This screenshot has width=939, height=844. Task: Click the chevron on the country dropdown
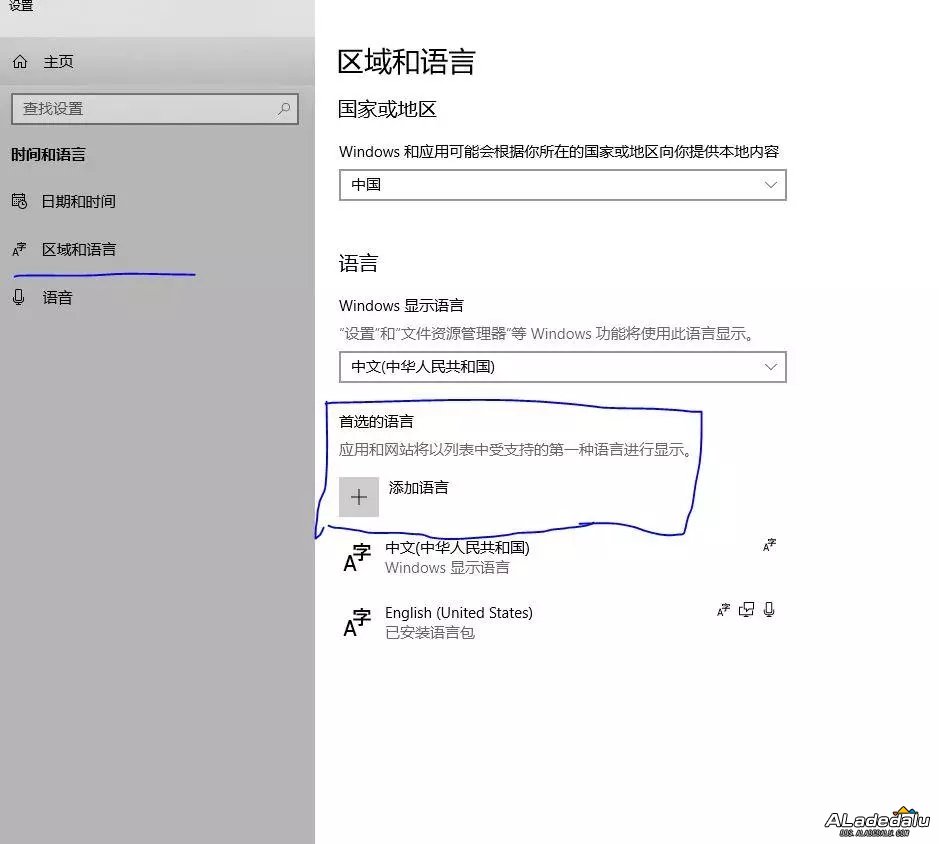770,185
